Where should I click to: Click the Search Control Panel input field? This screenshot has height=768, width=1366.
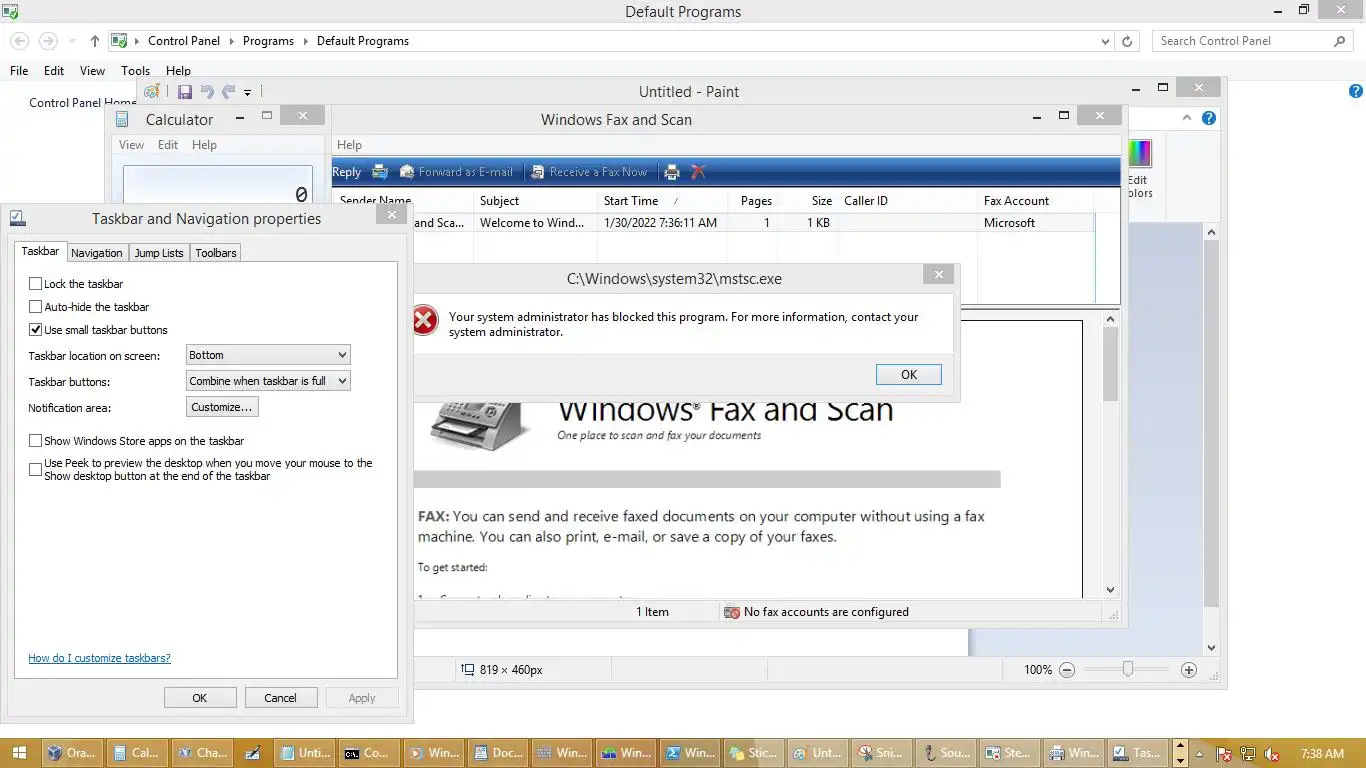coord(1242,41)
